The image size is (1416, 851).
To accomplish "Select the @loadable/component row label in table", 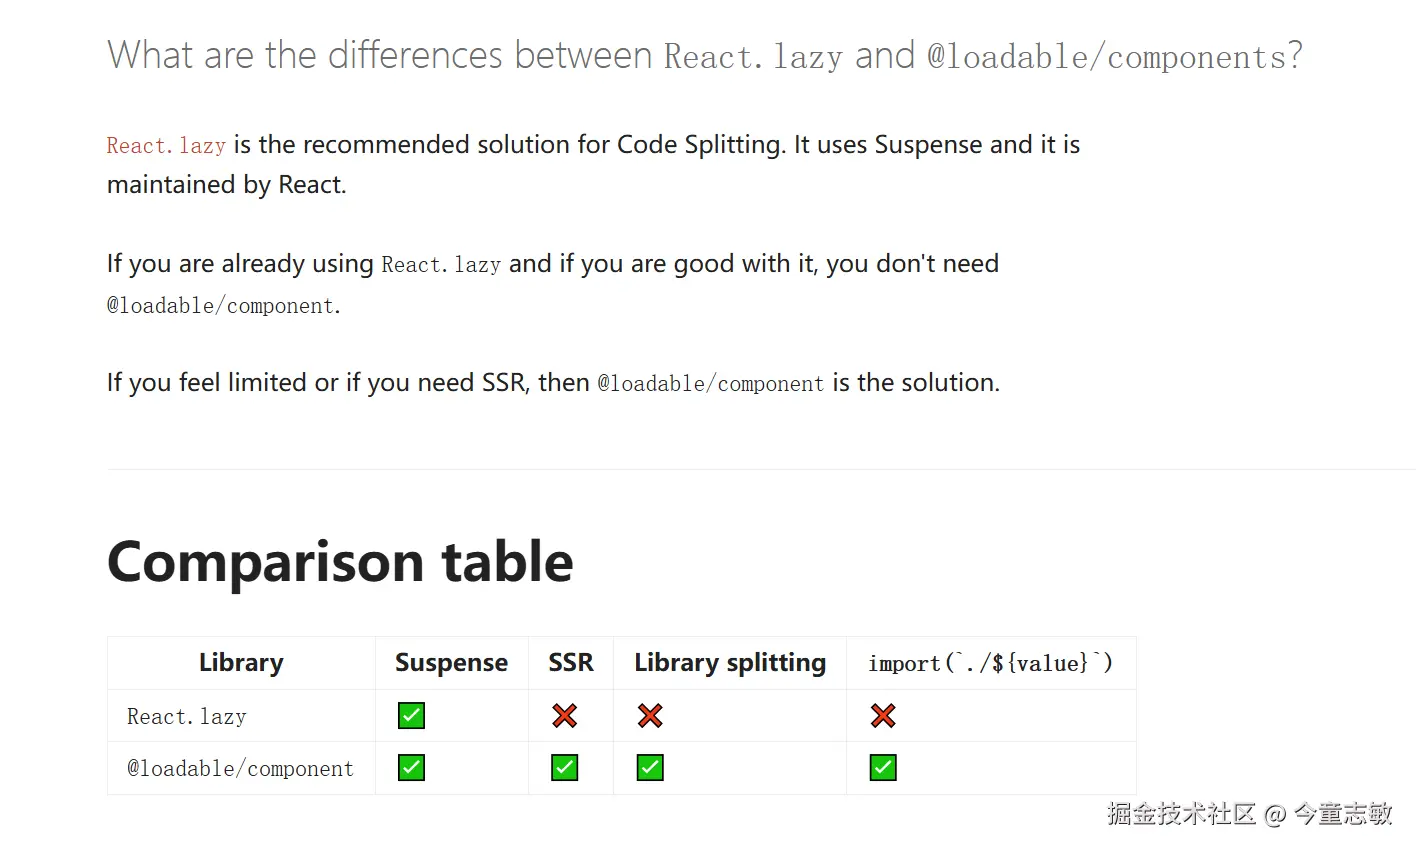I will coord(240,769).
